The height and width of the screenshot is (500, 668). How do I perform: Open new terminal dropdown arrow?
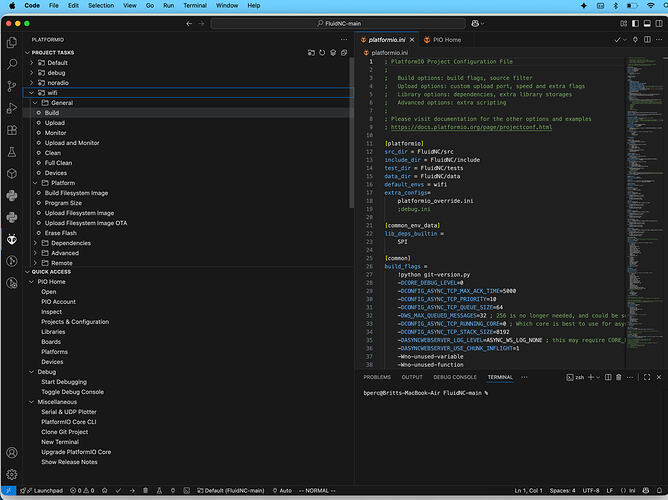[x=598, y=377]
